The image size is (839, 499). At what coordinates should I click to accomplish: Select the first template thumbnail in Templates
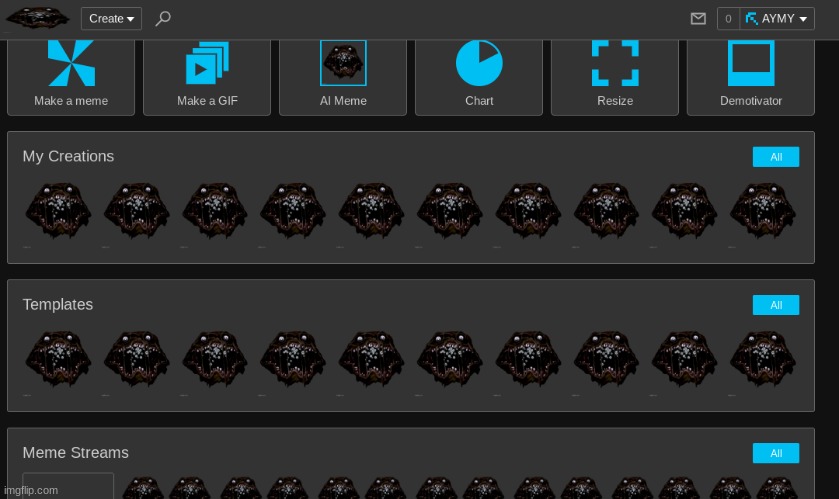click(58, 360)
